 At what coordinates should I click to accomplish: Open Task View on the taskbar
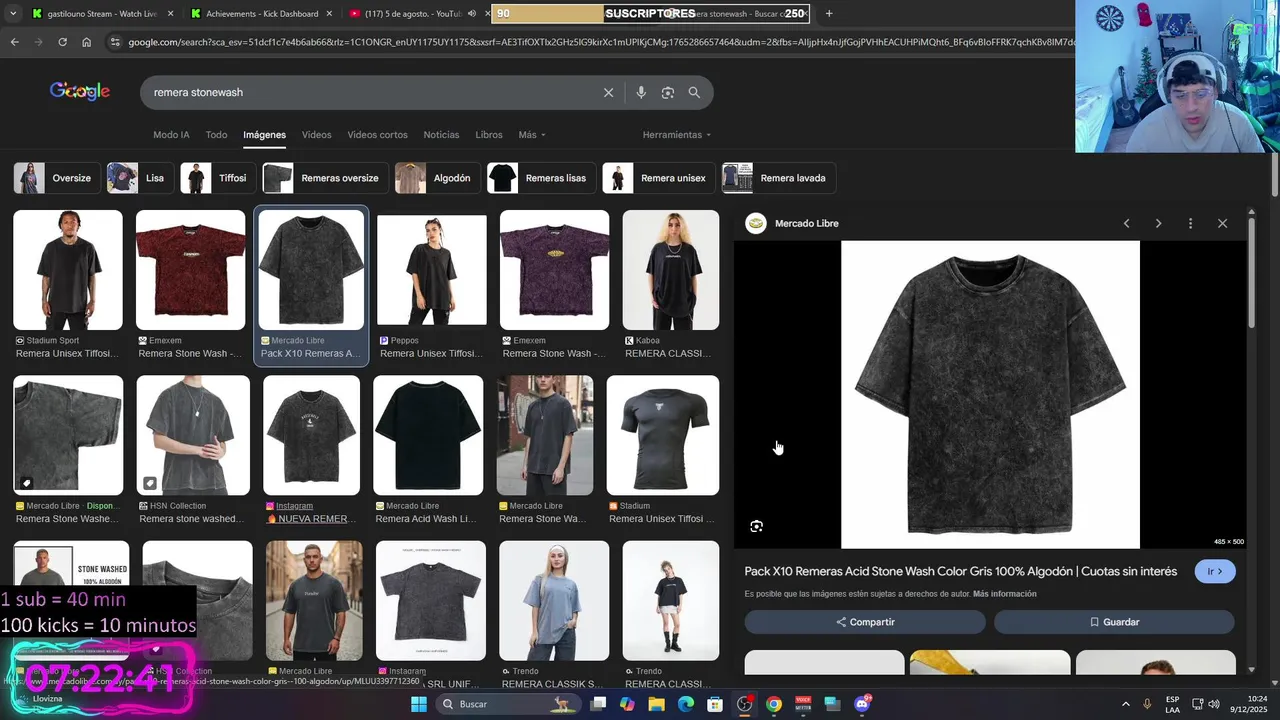point(598,704)
